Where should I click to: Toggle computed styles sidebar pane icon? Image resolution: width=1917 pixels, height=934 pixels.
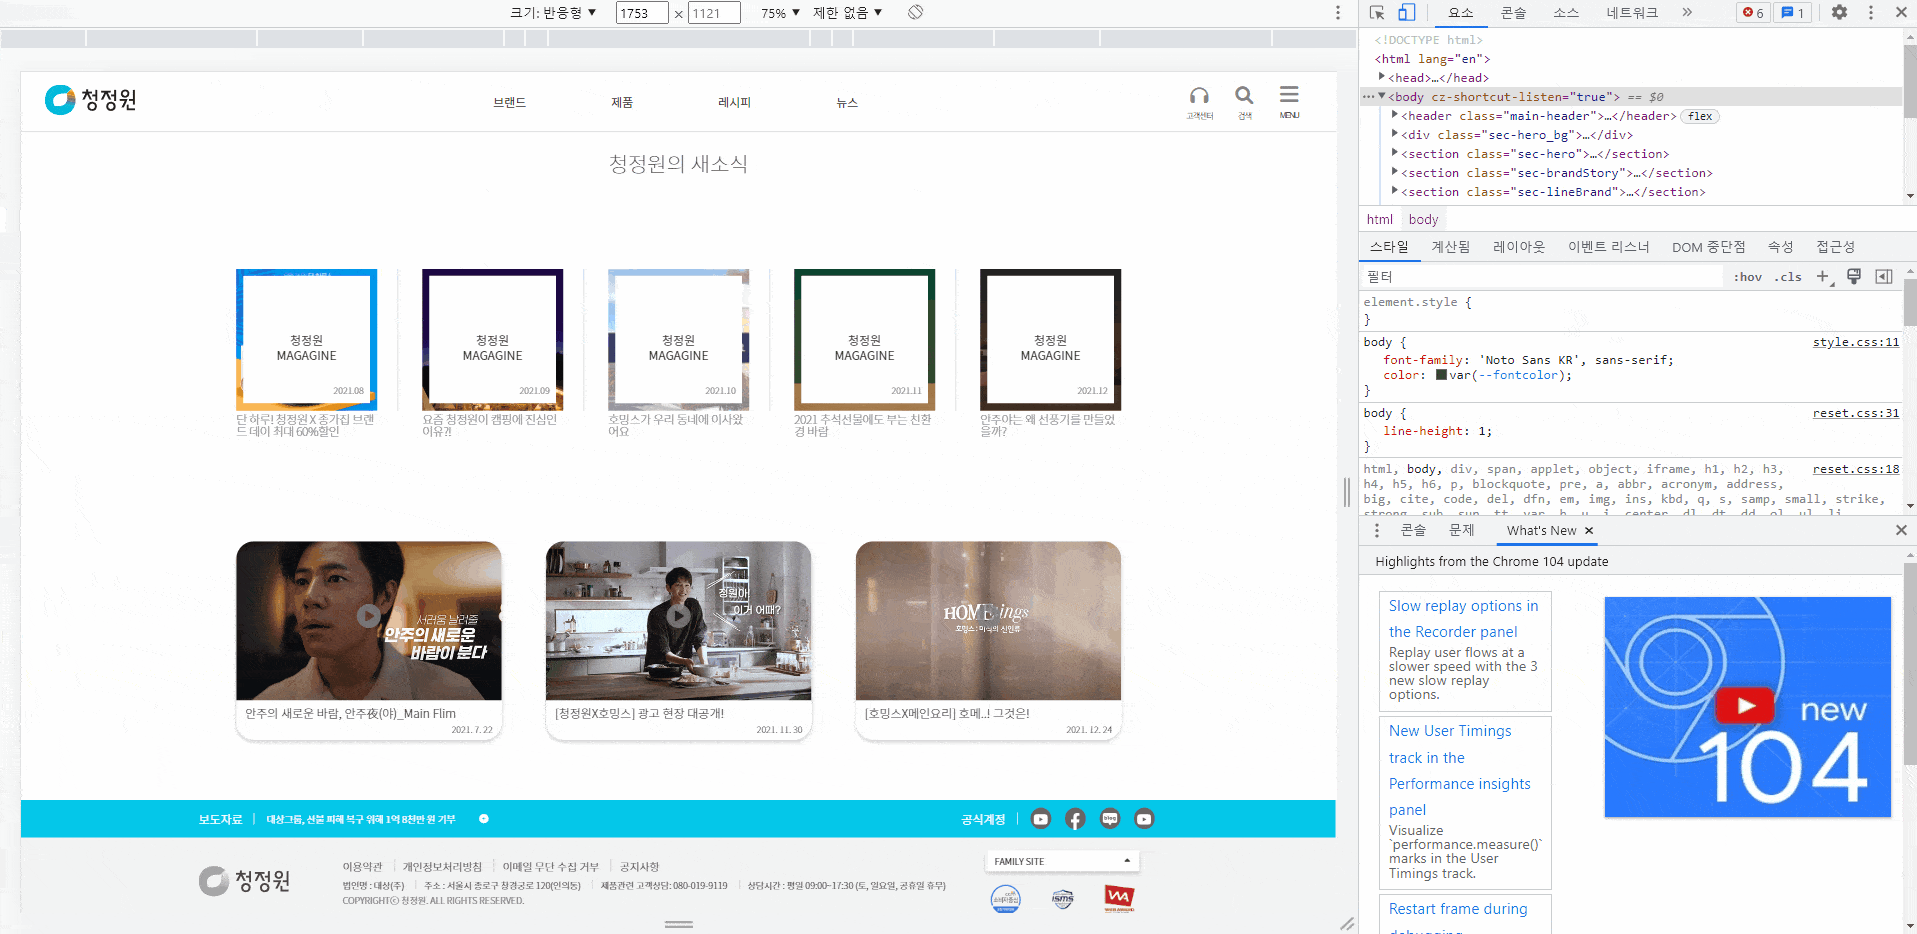1884,277
